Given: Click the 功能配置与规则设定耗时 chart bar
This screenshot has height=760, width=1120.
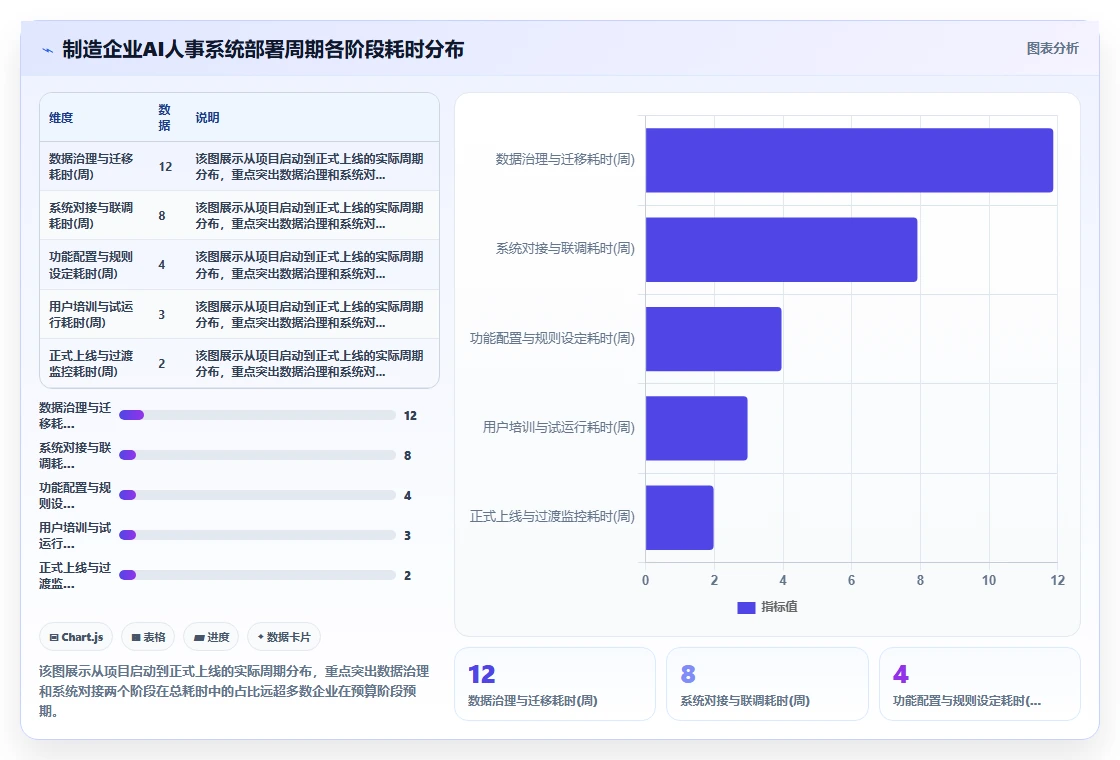Looking at the screenshot, I should [x=714, y=339].
